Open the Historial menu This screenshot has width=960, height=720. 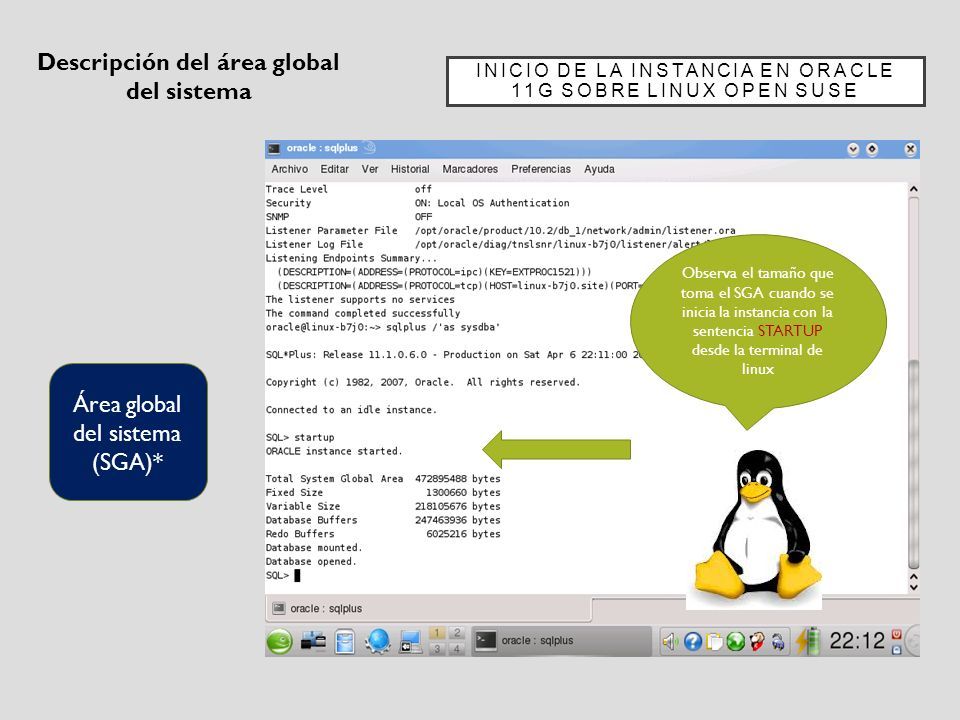410,169
